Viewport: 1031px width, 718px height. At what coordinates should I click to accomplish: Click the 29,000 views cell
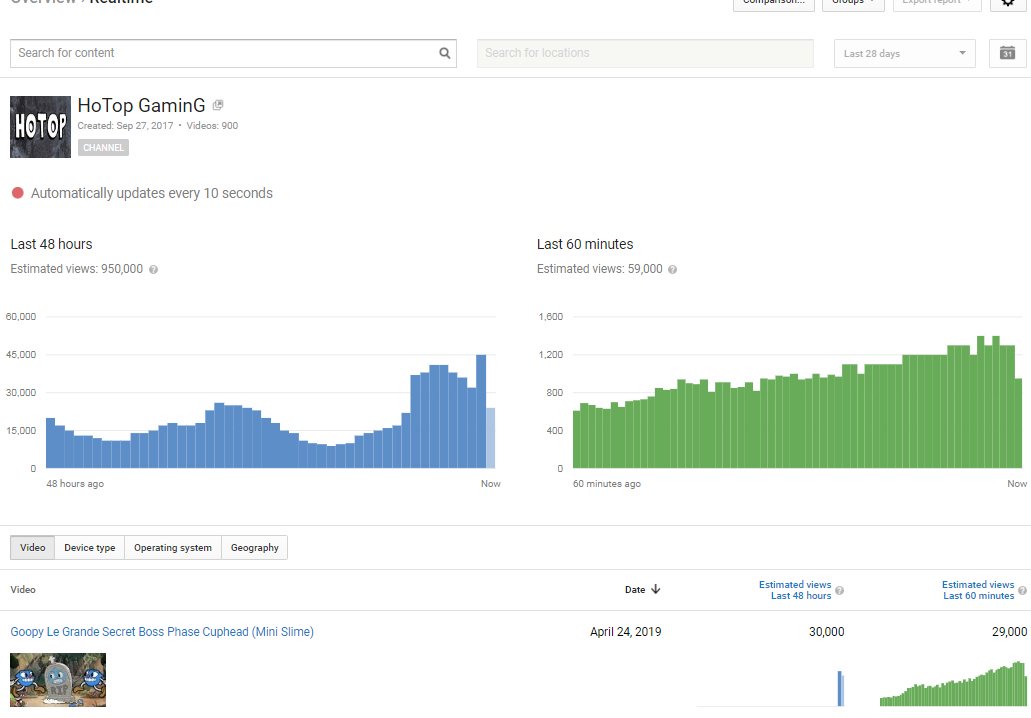click(x=1009, y=632)
